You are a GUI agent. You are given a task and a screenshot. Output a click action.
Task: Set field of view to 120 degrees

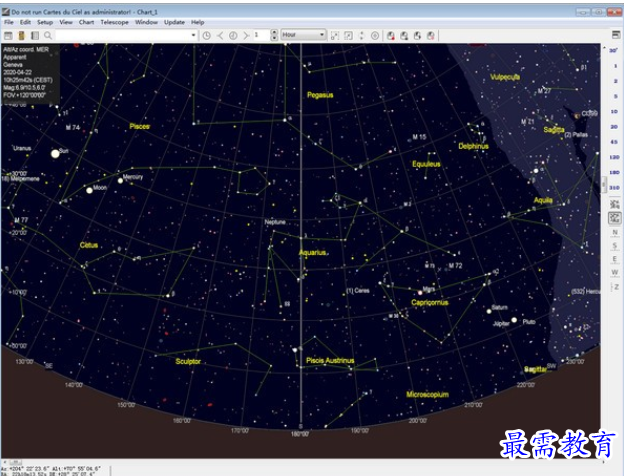click(614, 157)
